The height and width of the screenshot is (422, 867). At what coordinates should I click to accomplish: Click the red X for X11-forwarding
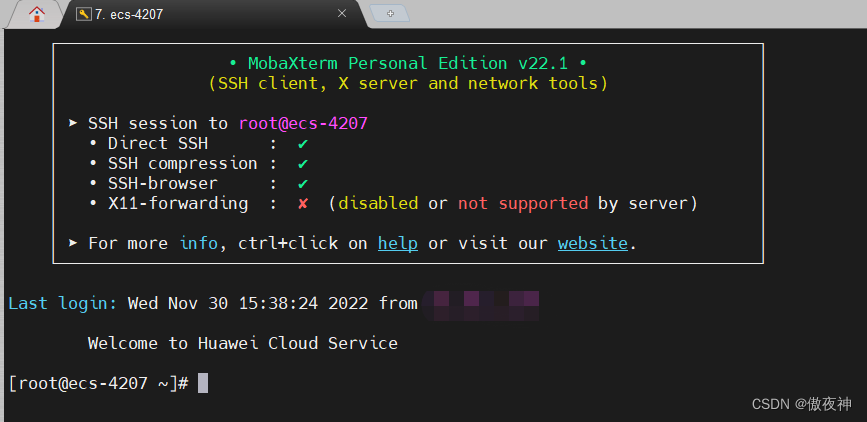coord(302,204)
